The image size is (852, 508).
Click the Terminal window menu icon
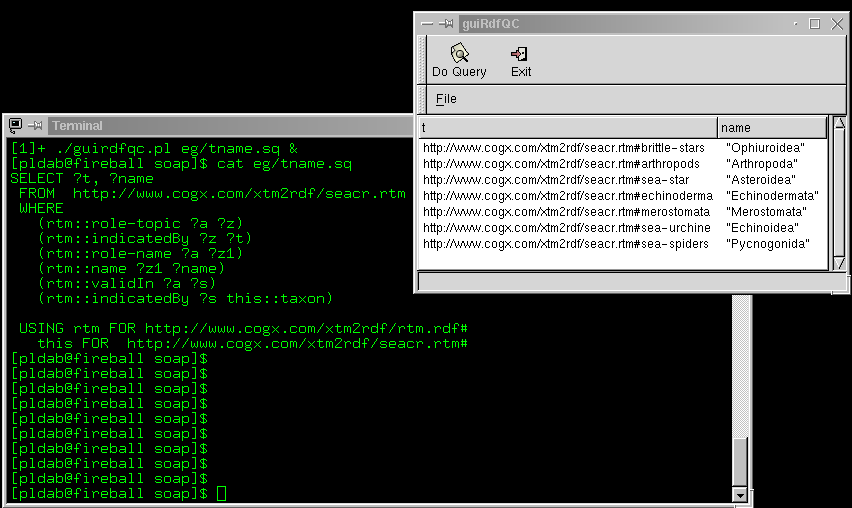(x=15, y=125)
